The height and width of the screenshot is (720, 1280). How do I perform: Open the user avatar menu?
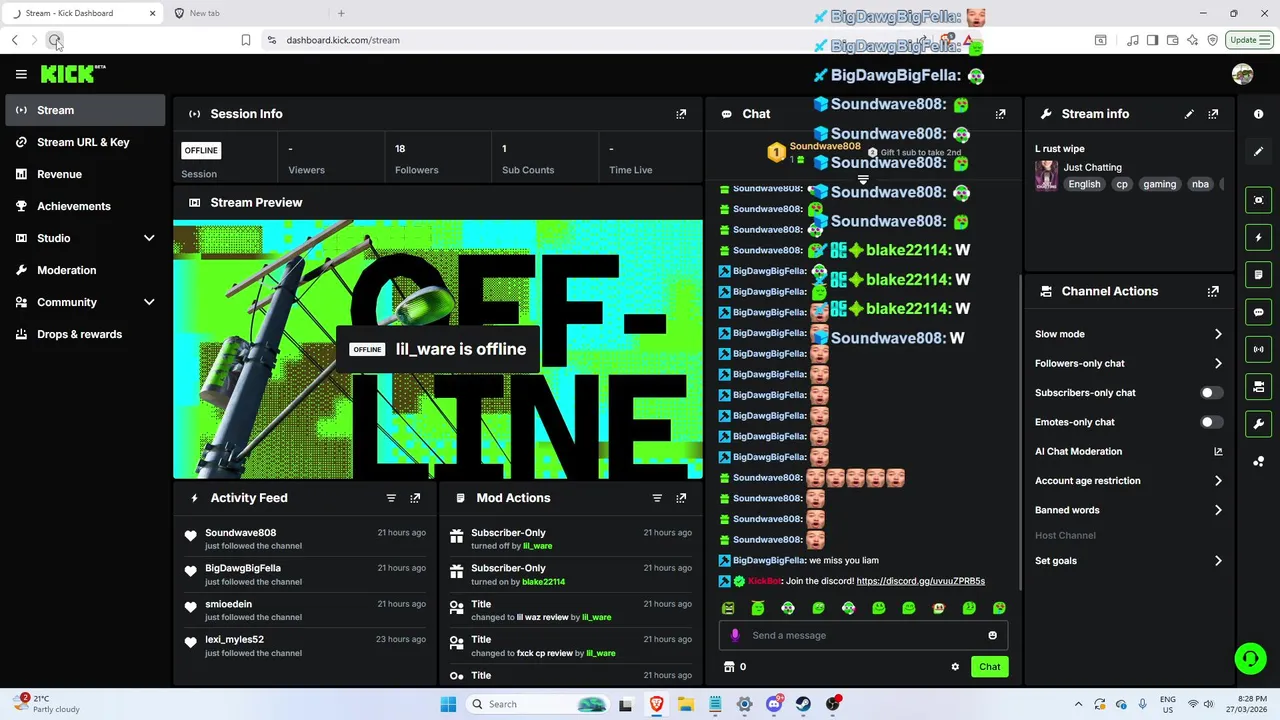pyautogui.click(x=1243, y=74)
